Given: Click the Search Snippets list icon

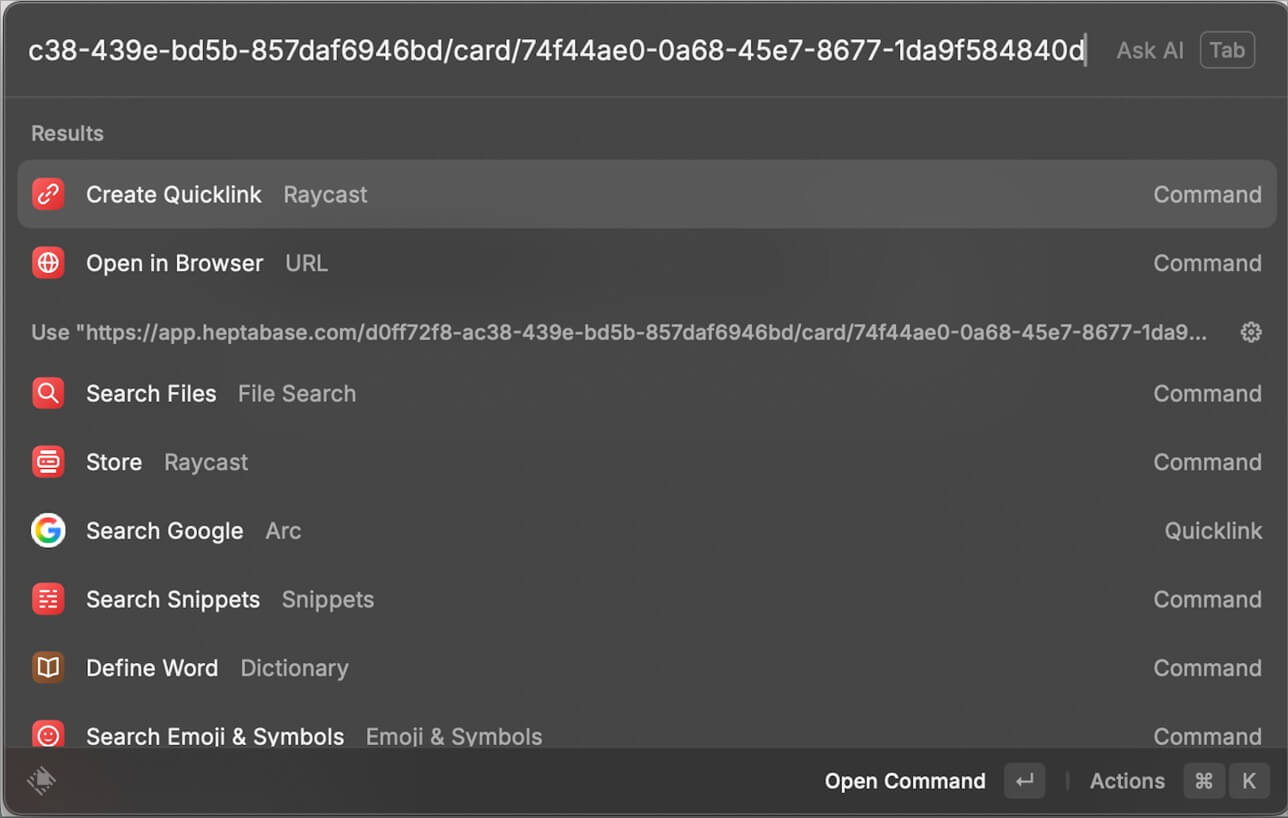Looking at the screenshot, I should 47,599.
